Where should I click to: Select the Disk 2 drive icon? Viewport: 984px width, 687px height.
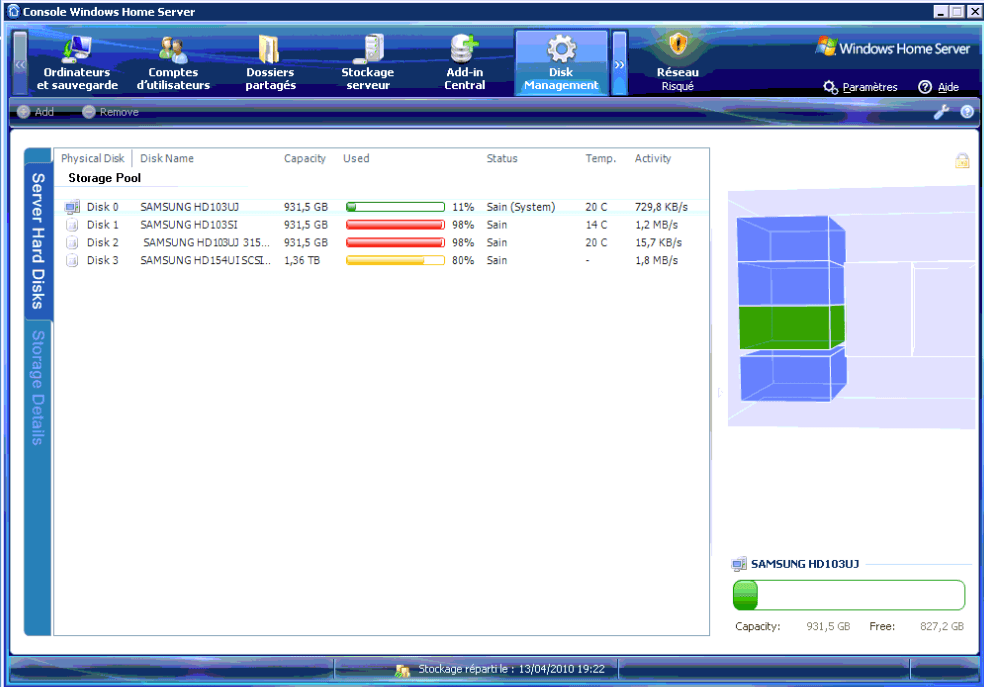[x=72, y=242]
